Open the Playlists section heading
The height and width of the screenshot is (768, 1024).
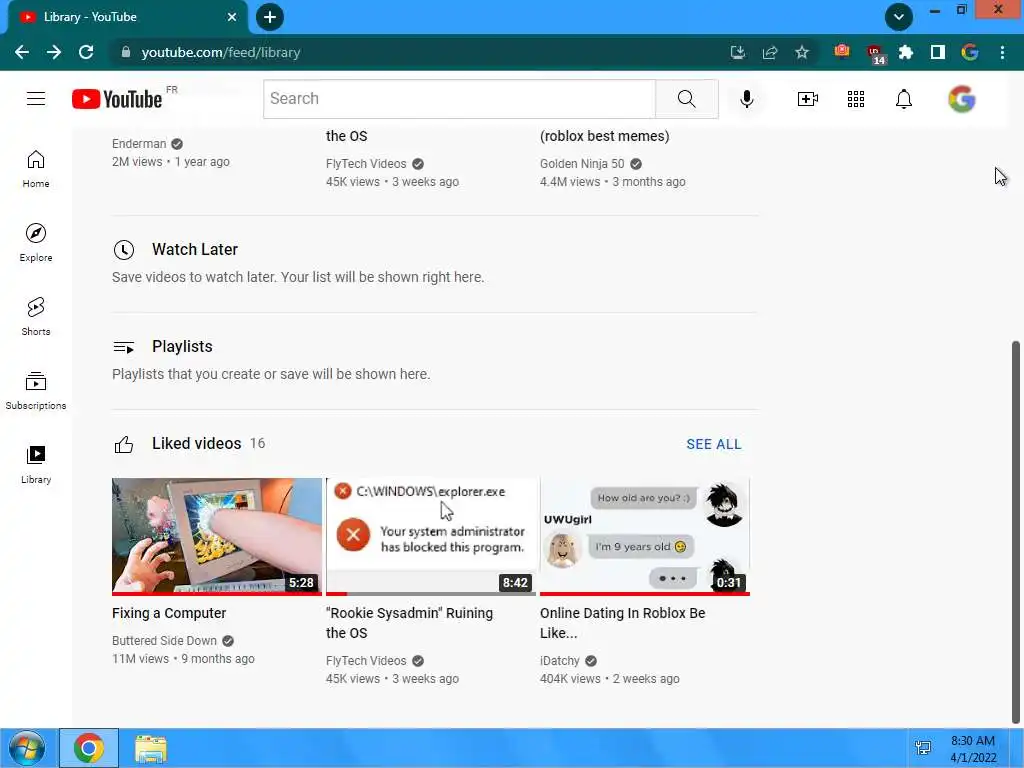(182, 347)
